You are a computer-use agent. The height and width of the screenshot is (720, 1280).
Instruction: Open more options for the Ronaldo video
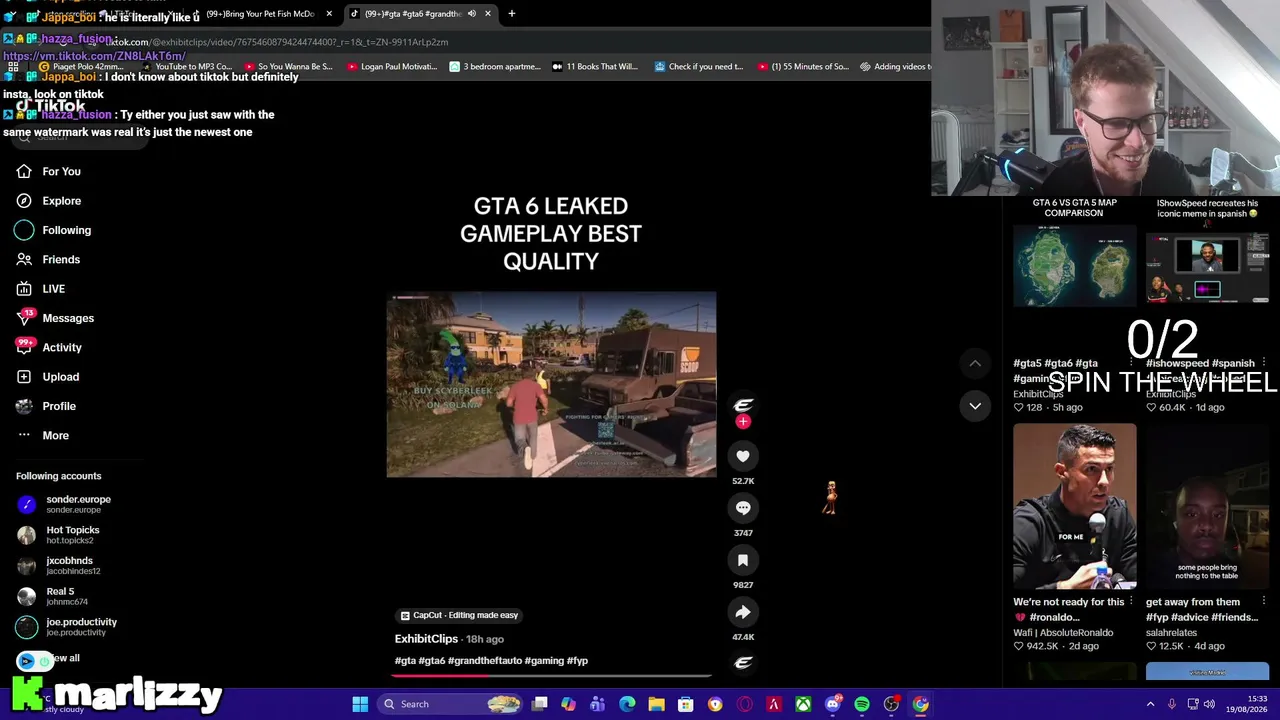pyautogui.click(x=1131, y=602)
